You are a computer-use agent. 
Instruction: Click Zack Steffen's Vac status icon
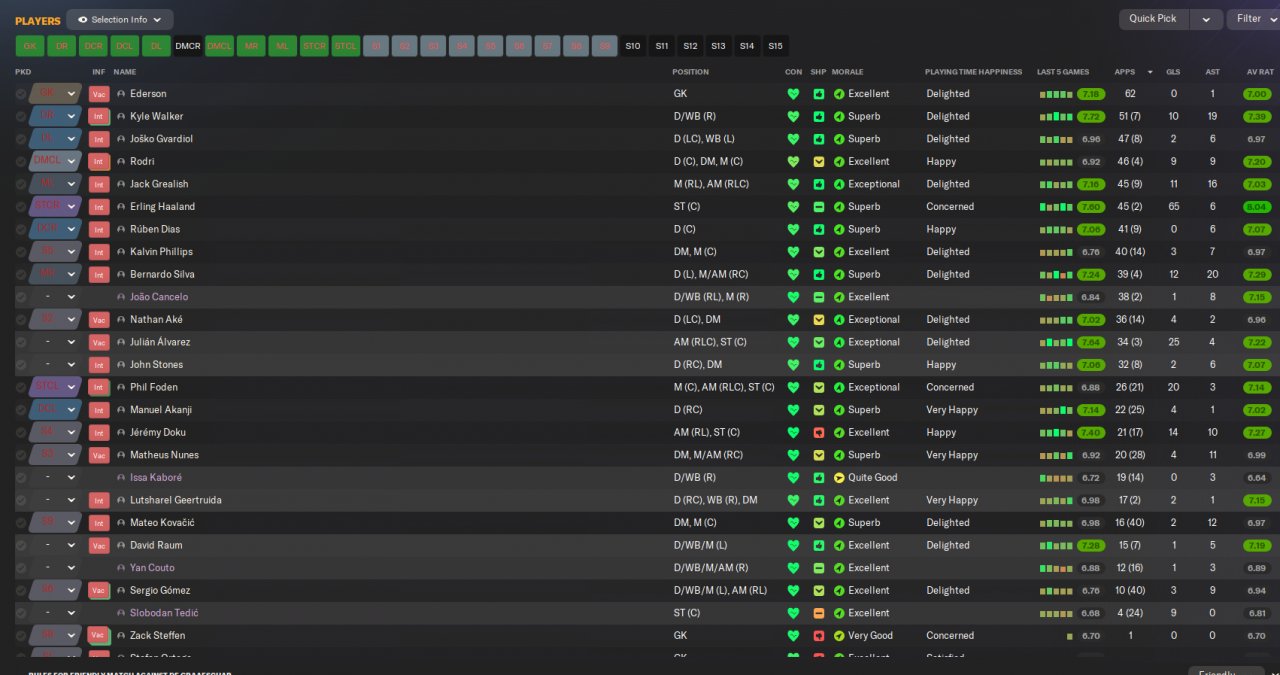pos(98,636)
